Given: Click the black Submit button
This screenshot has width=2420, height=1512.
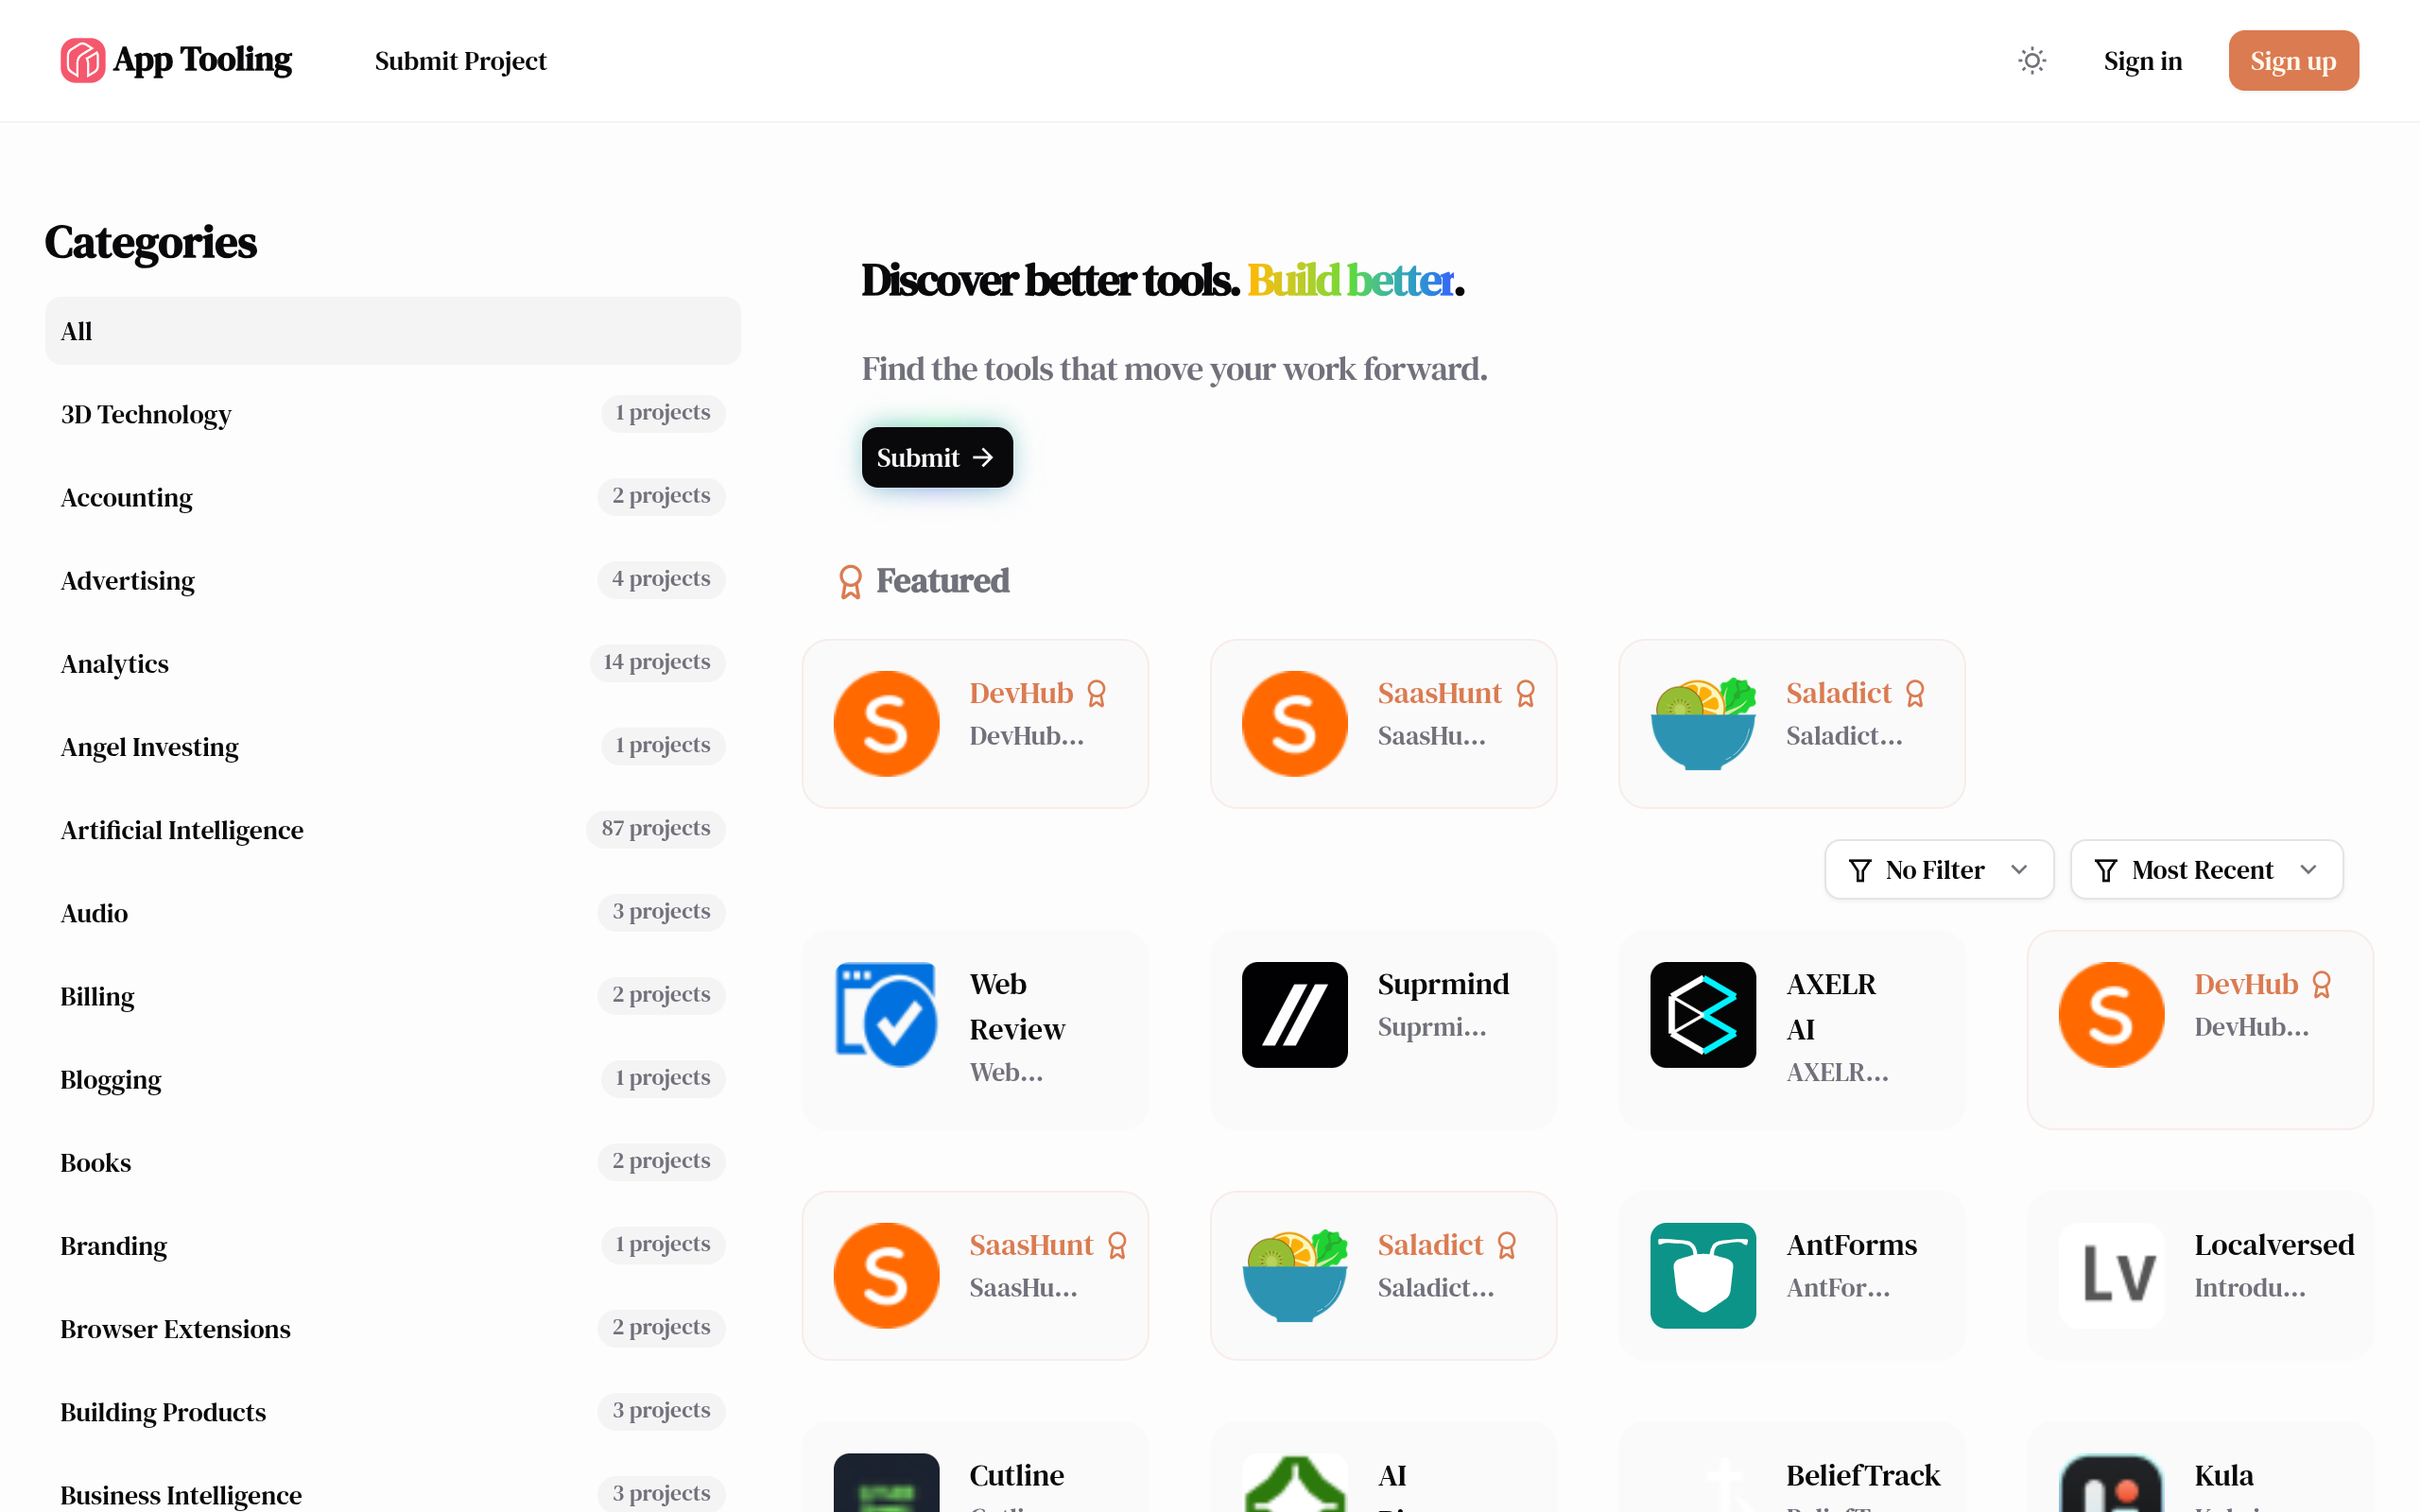Looking at the screenshot, I should pos(937,458).
